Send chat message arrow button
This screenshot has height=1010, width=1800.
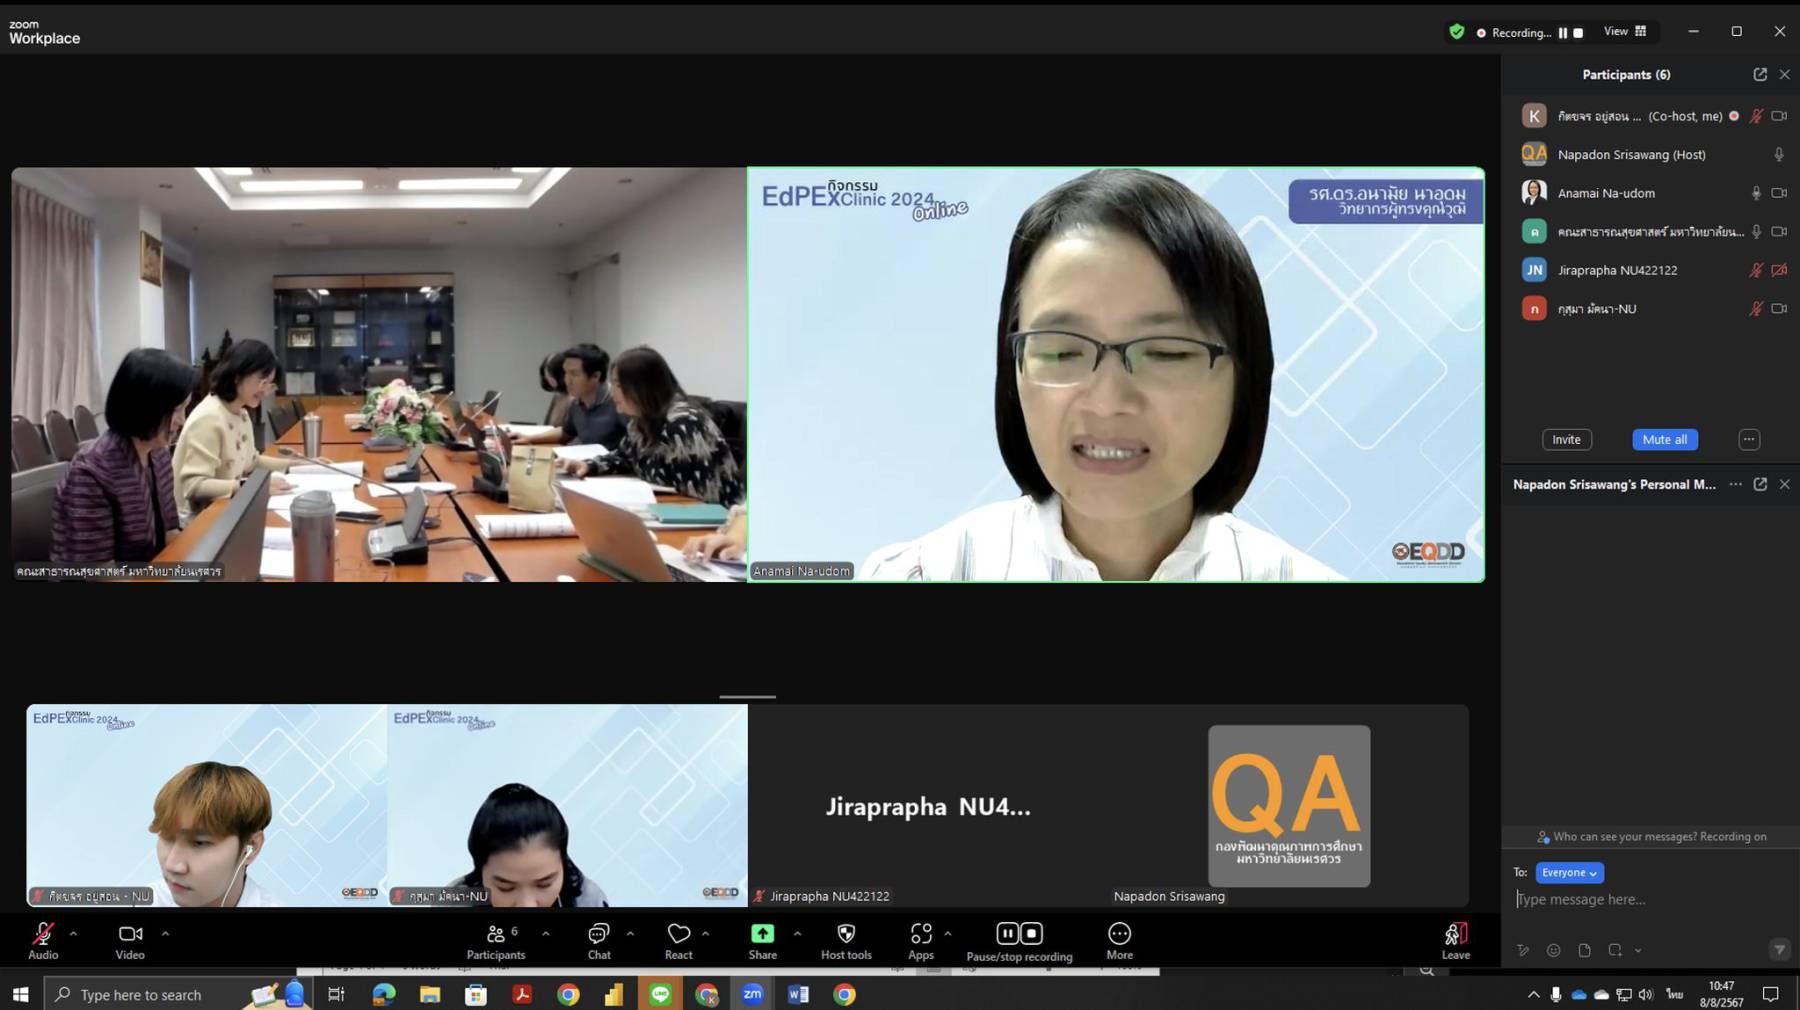1779,950
